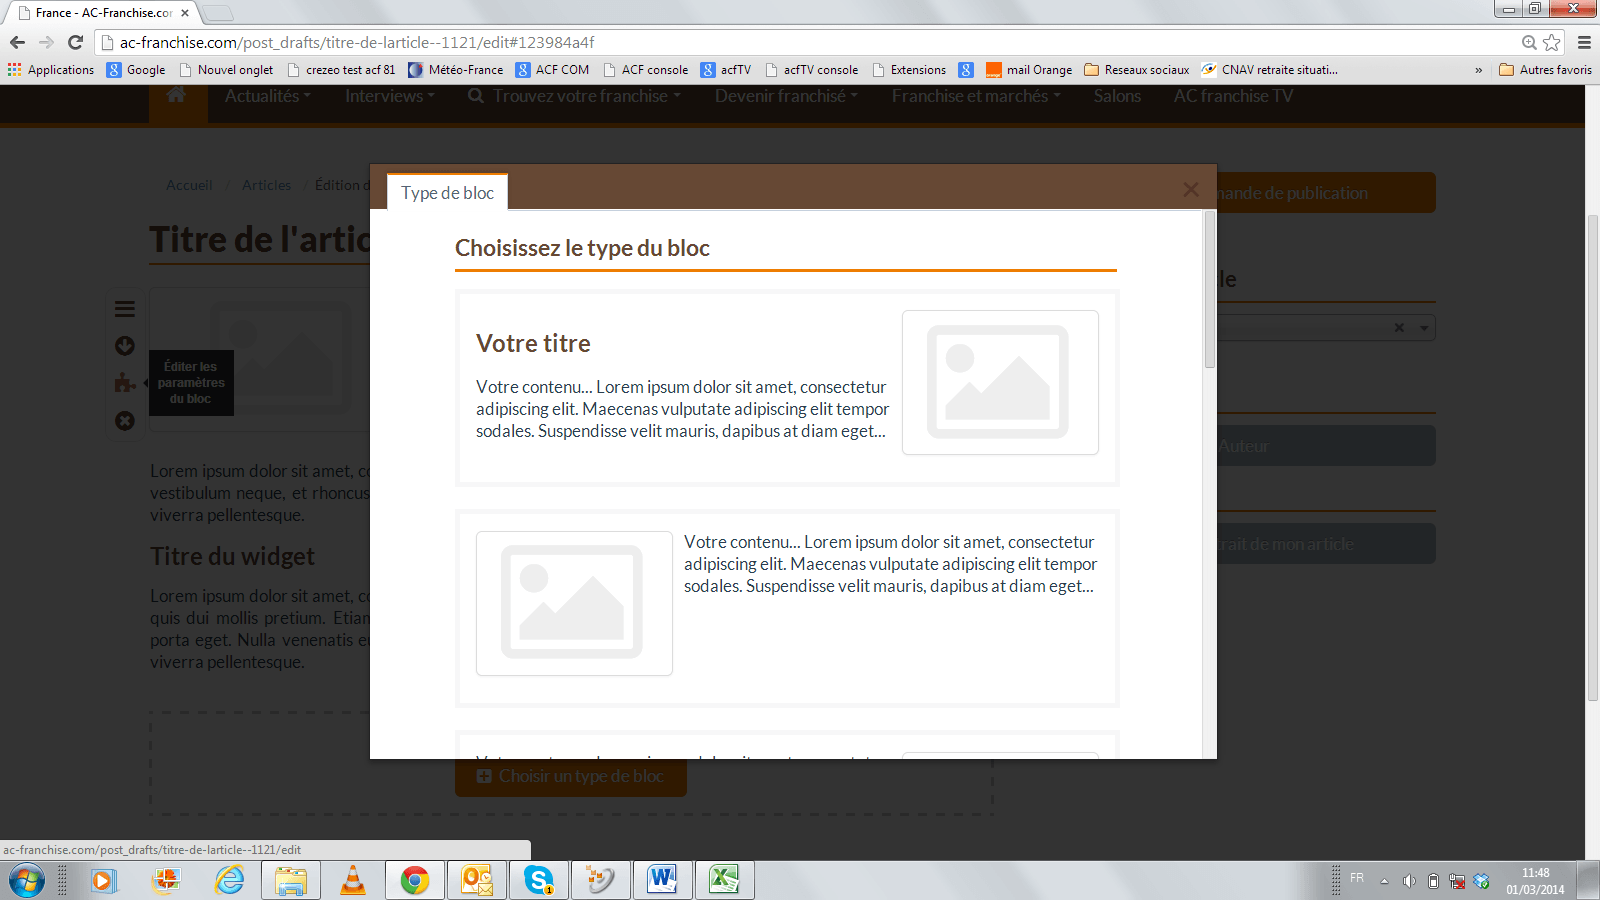This screenshot has width=1600, height=900.
Task: Open the Chrome hamburger menu
Action: 1584,42
